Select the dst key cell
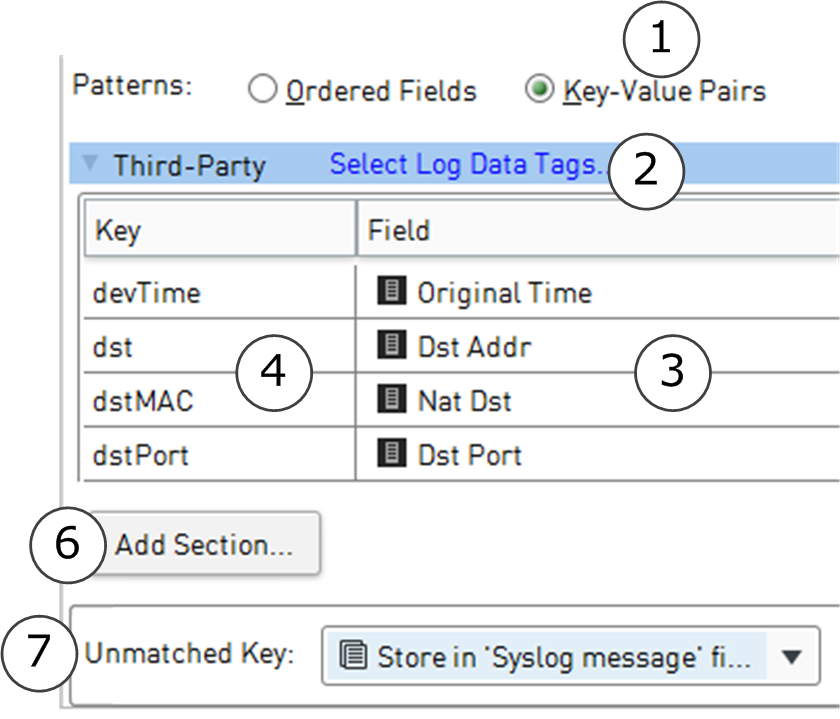840x719 pixels. 113,347
